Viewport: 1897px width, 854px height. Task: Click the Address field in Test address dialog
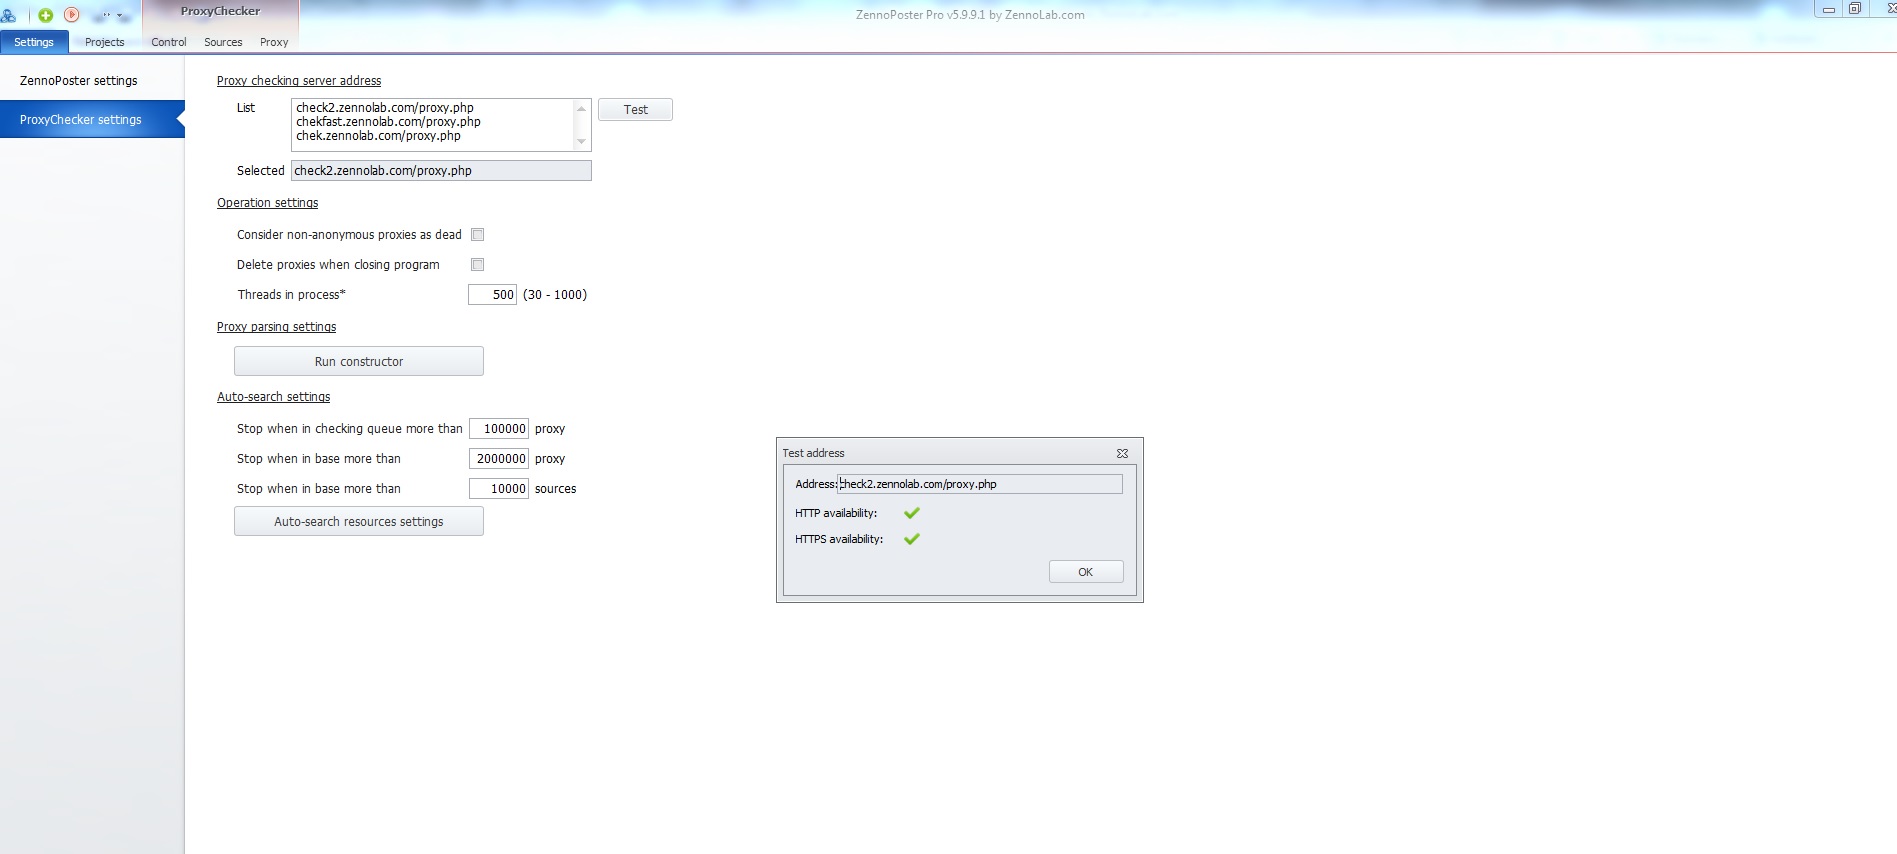(980, 484)
